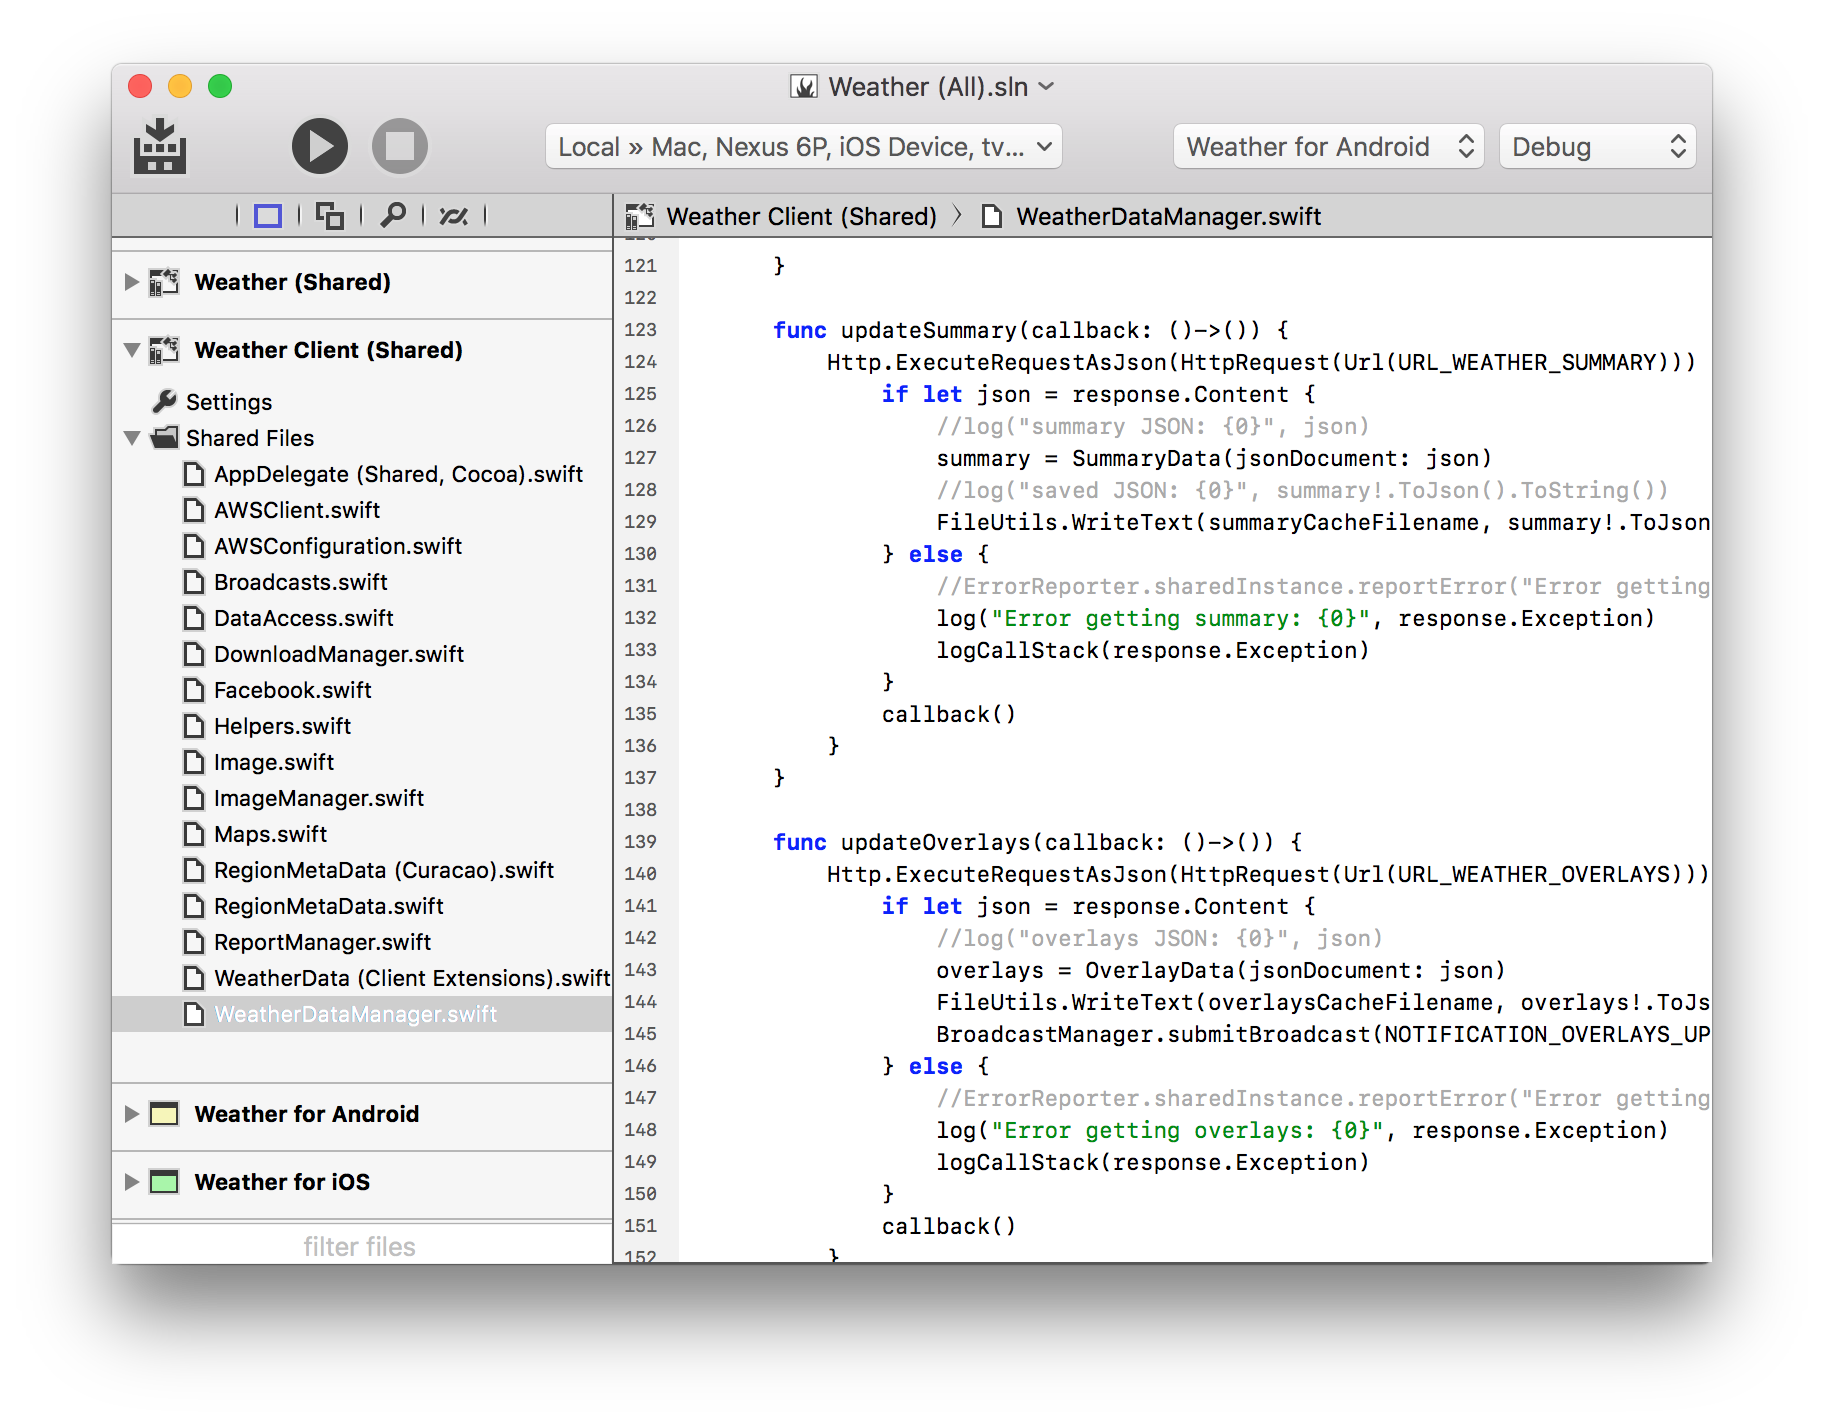The width and height of the screenshot is (1824, 1424).
Task: Click func updateOverlays declaration line
Action: [x=1038, y=842]
